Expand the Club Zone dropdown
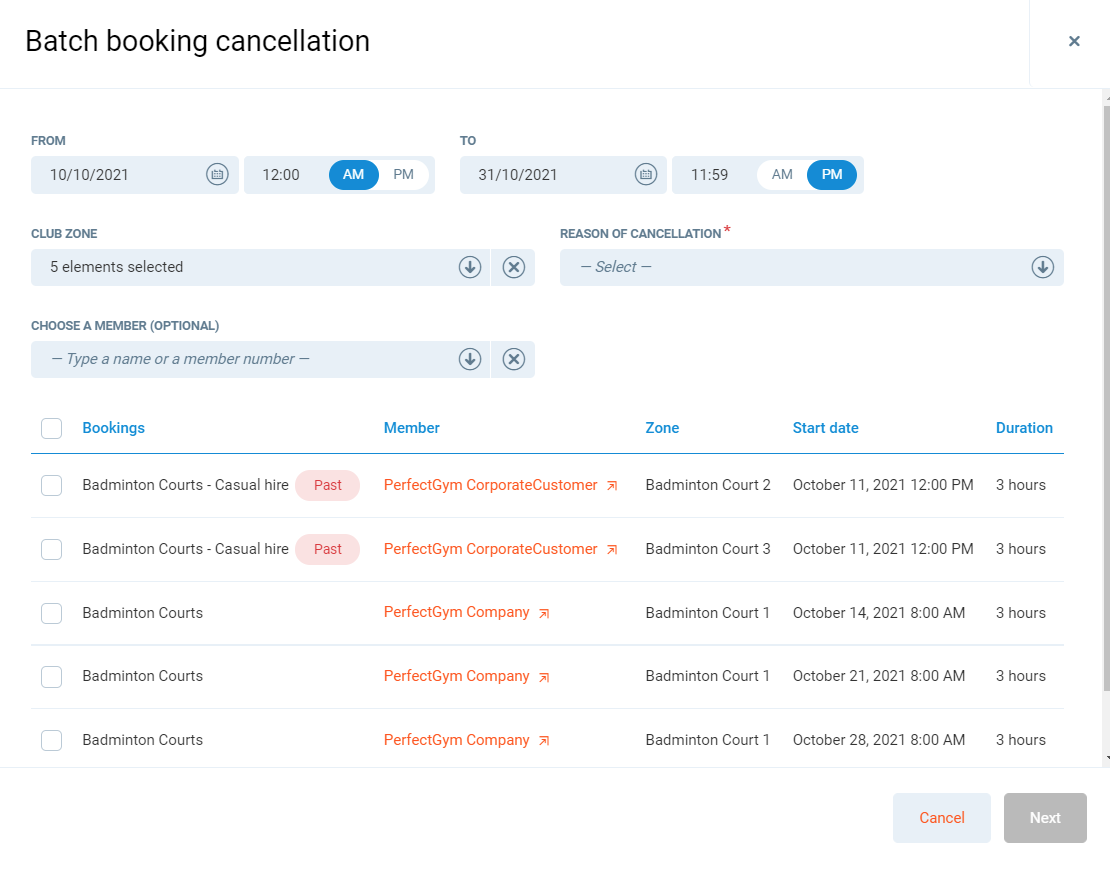Viewport: 1110px width, 869px height. 470,267
